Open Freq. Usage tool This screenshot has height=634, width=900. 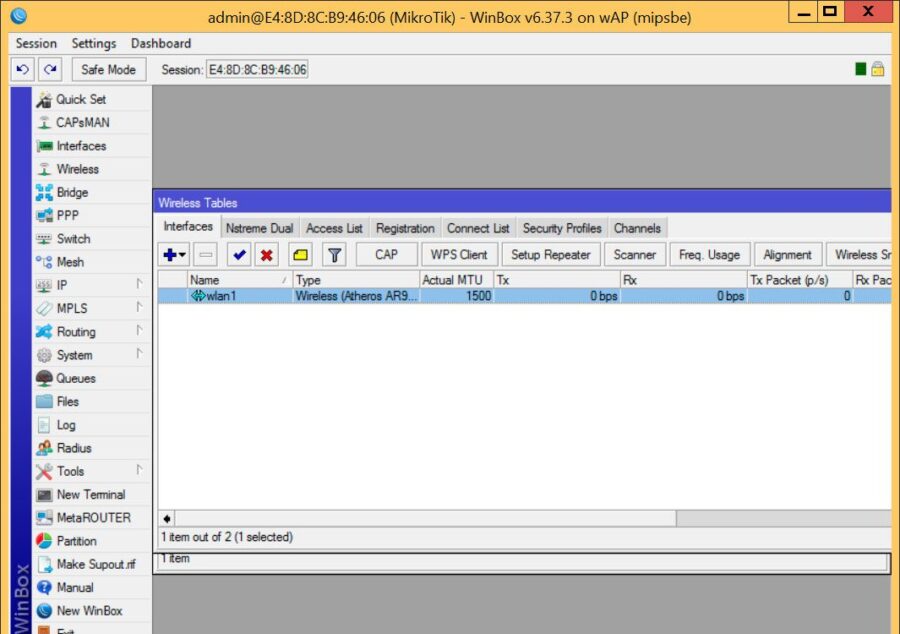click(709, 255)
